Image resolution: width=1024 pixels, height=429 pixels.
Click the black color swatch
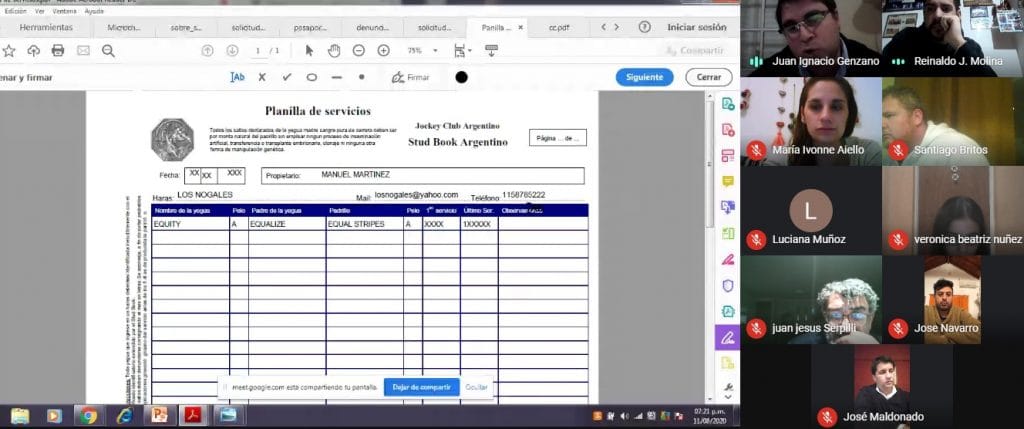pyautogui.click(x=461, y=77)
